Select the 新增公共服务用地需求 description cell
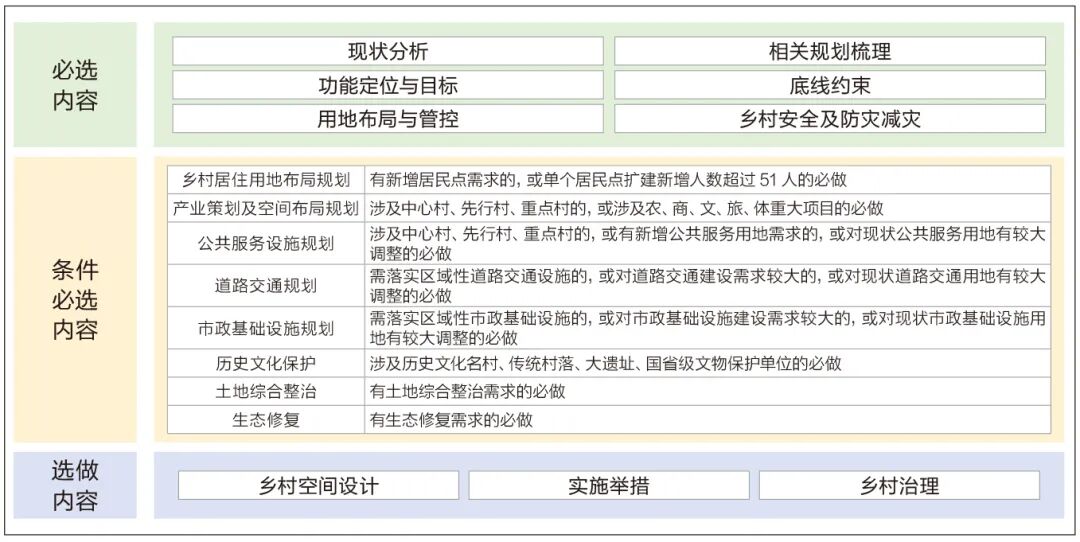This screenshot has height=542, width=1080. pyautogui.click(x=707, y=243)
